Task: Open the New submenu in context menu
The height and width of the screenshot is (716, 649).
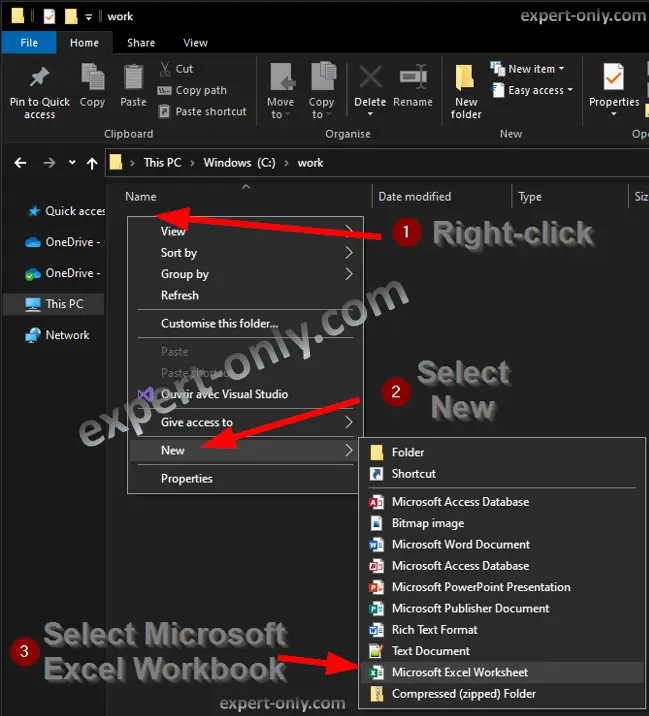Action: [x=245, y=451]
